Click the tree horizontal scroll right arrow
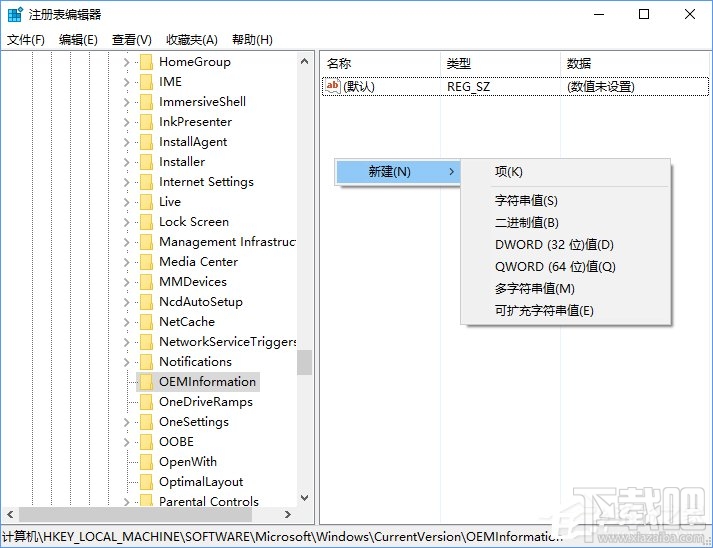The image size is (713, 548). [287, 514]
